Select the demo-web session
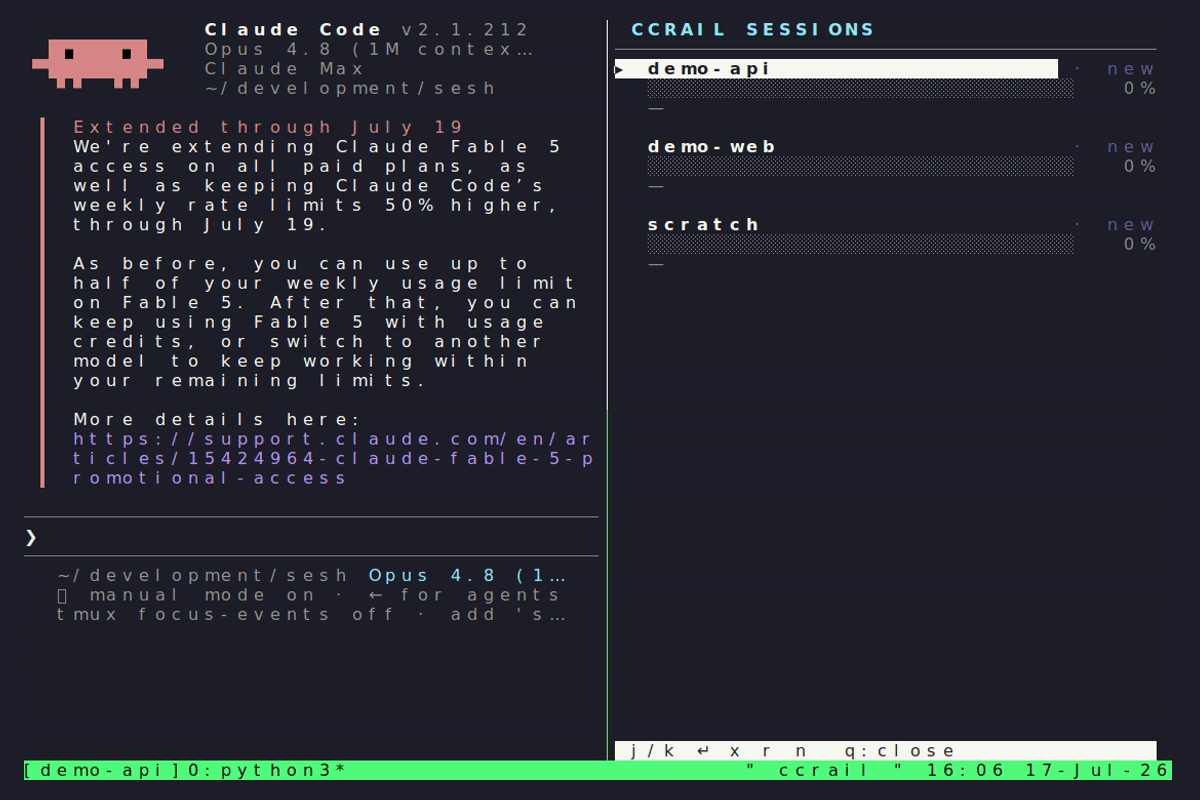The height and width of the screenshot is (800, 1200). click(711, 147)
